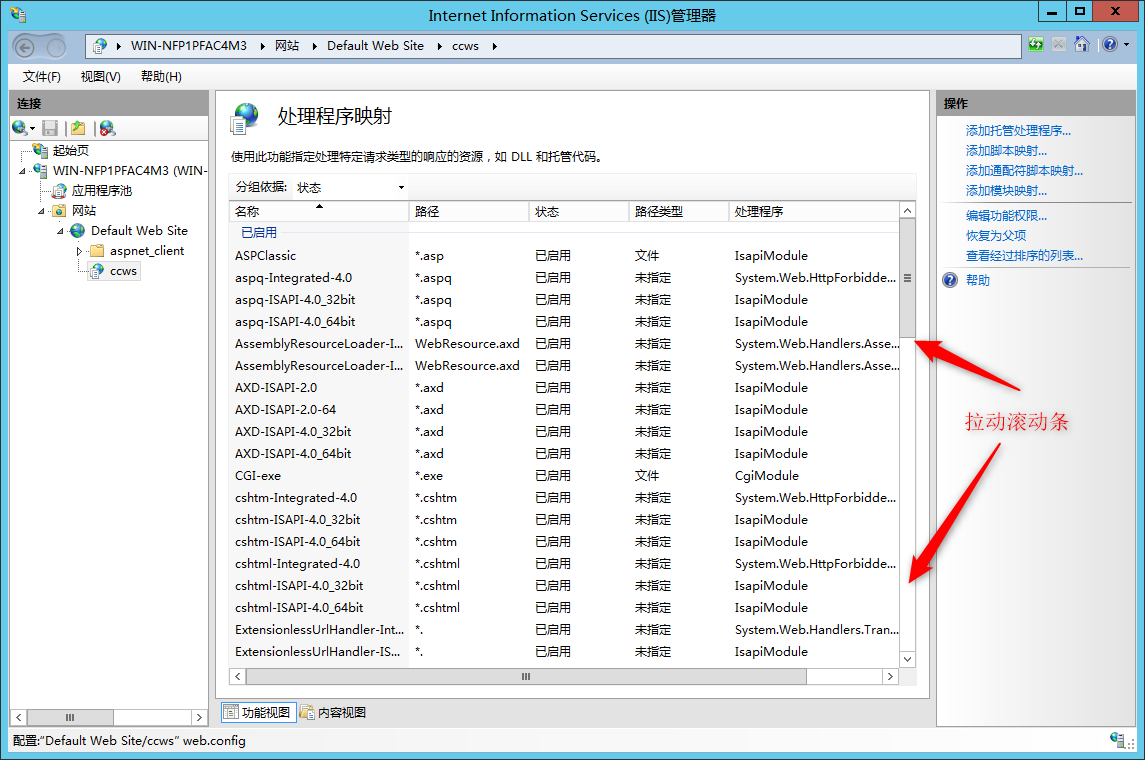Click 添加脚本映射... link
The width and height of the screenshot is (1145, 760).
point(1006,150)
